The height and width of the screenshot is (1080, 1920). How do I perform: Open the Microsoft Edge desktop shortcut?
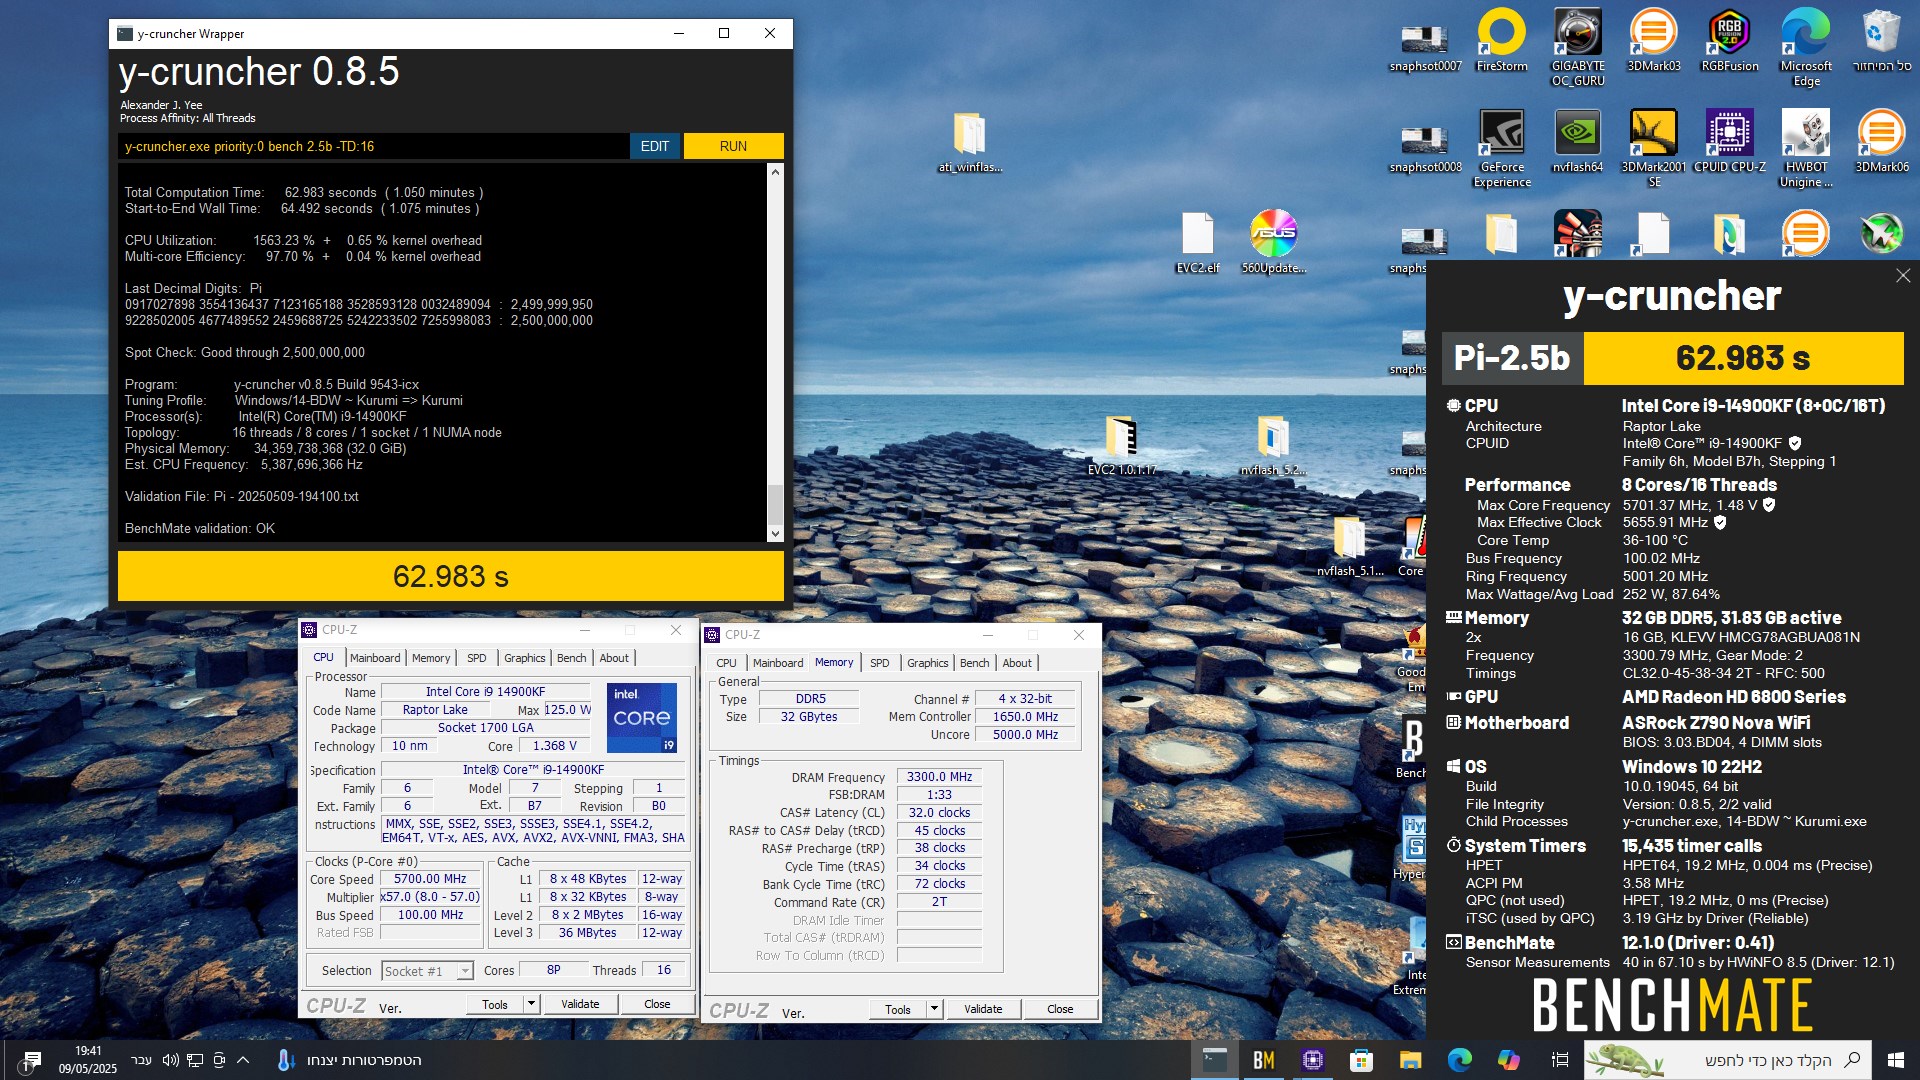click(1806, 47)
